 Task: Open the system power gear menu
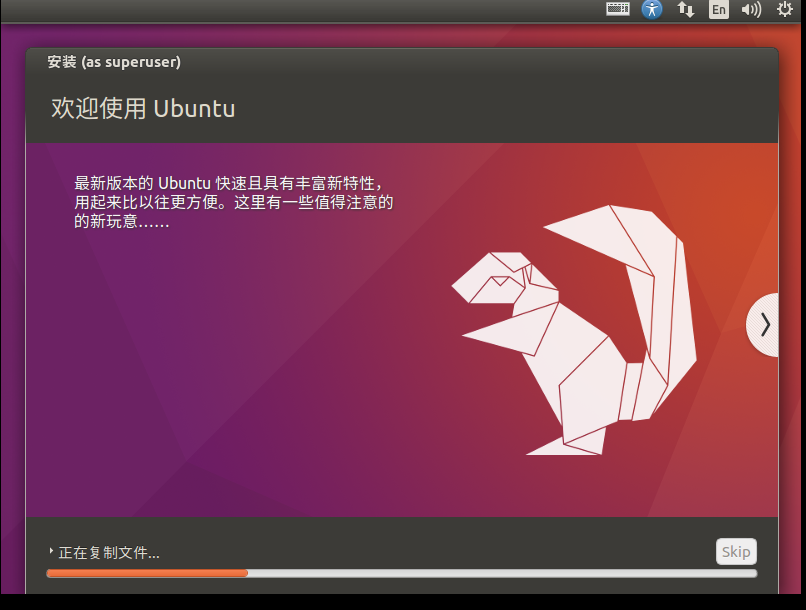pos(784,9)
